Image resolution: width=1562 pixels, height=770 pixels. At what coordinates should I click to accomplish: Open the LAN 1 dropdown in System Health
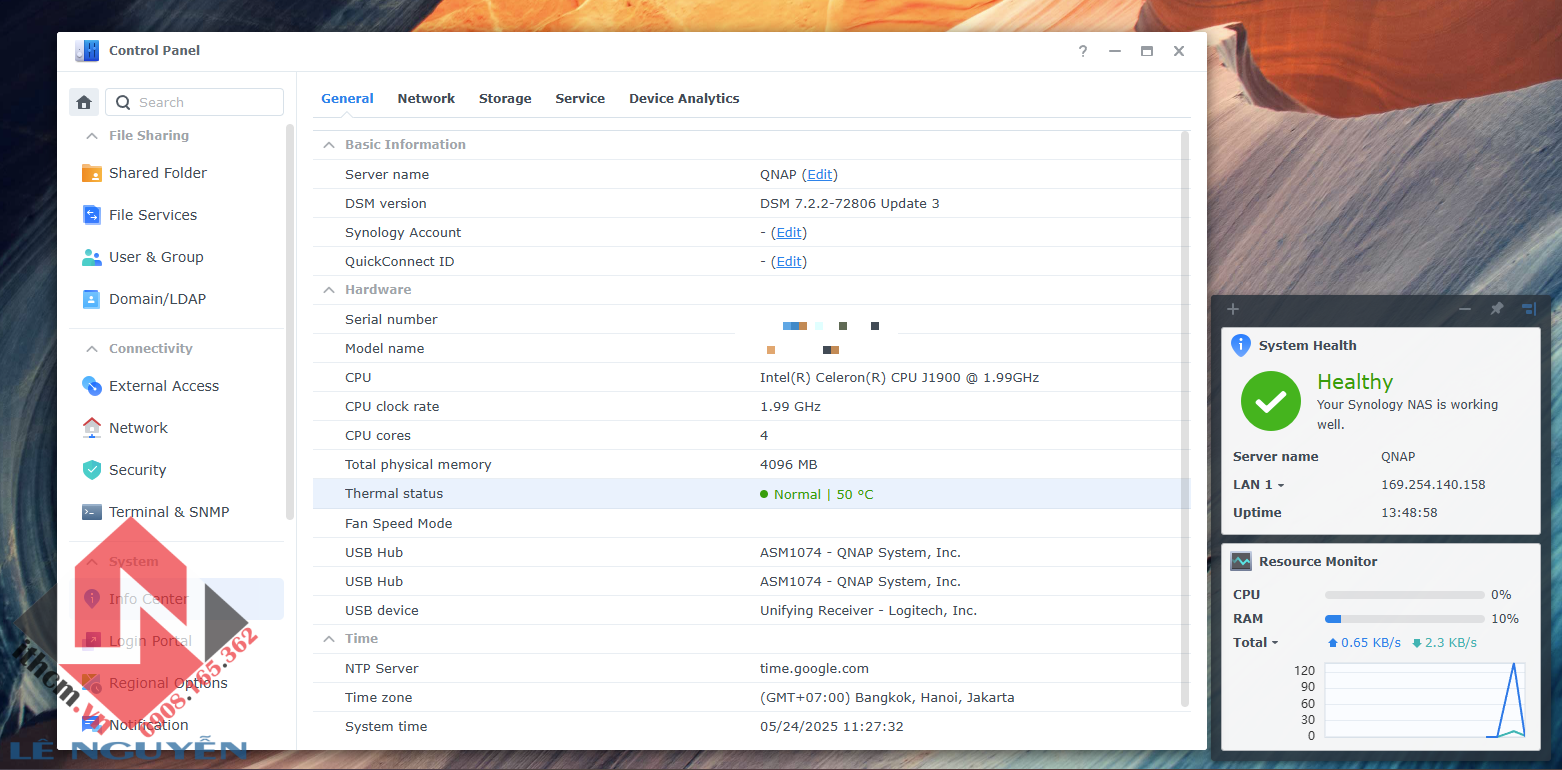(x=1259, y=485)
